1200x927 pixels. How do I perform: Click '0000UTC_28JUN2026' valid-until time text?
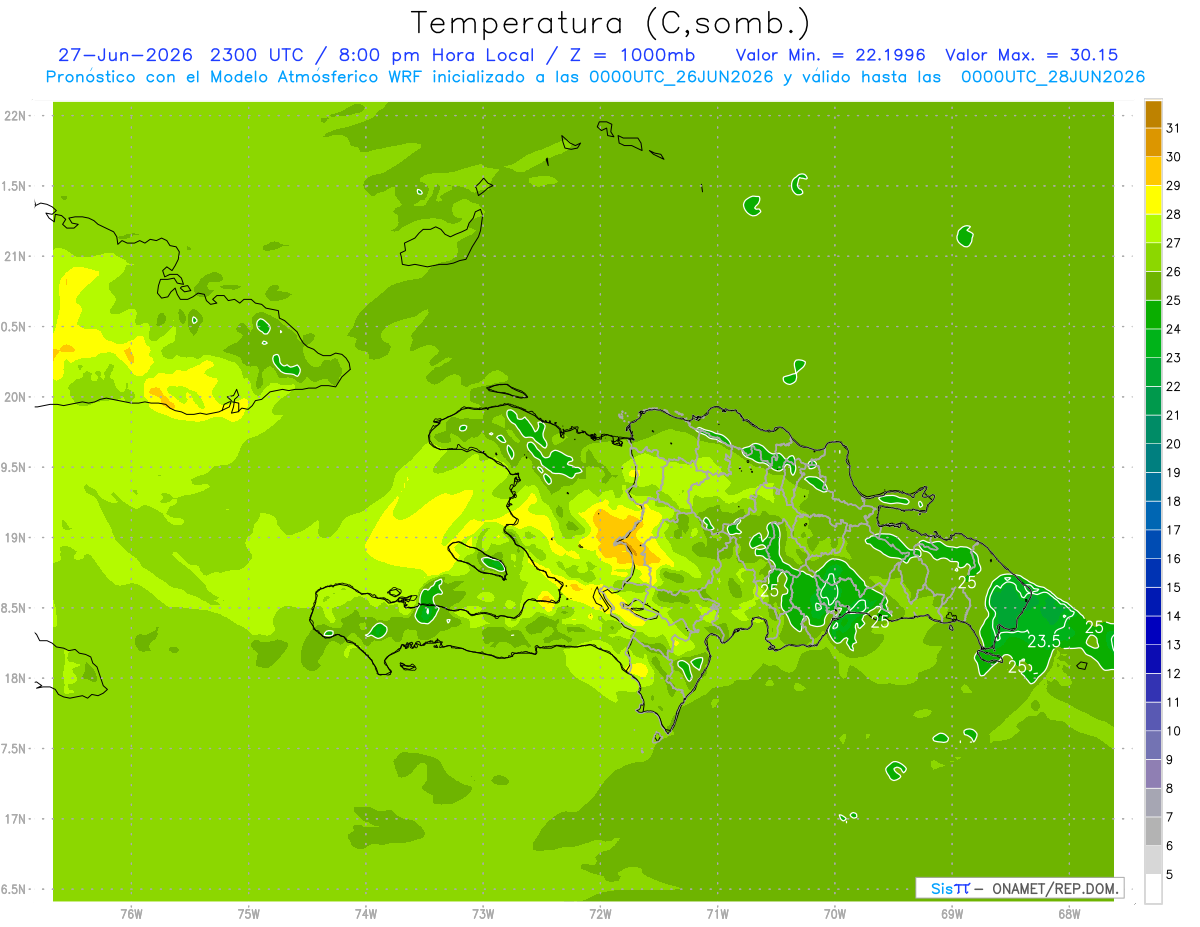coord(1053,77)
